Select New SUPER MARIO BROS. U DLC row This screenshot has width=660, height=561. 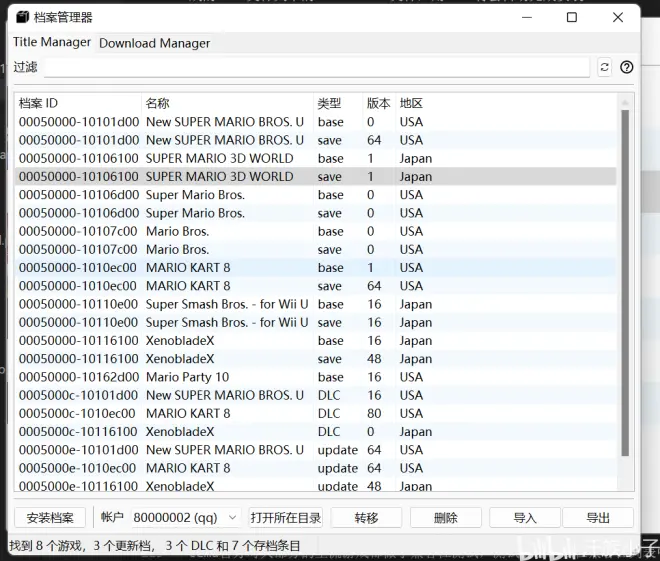point(316,395)
